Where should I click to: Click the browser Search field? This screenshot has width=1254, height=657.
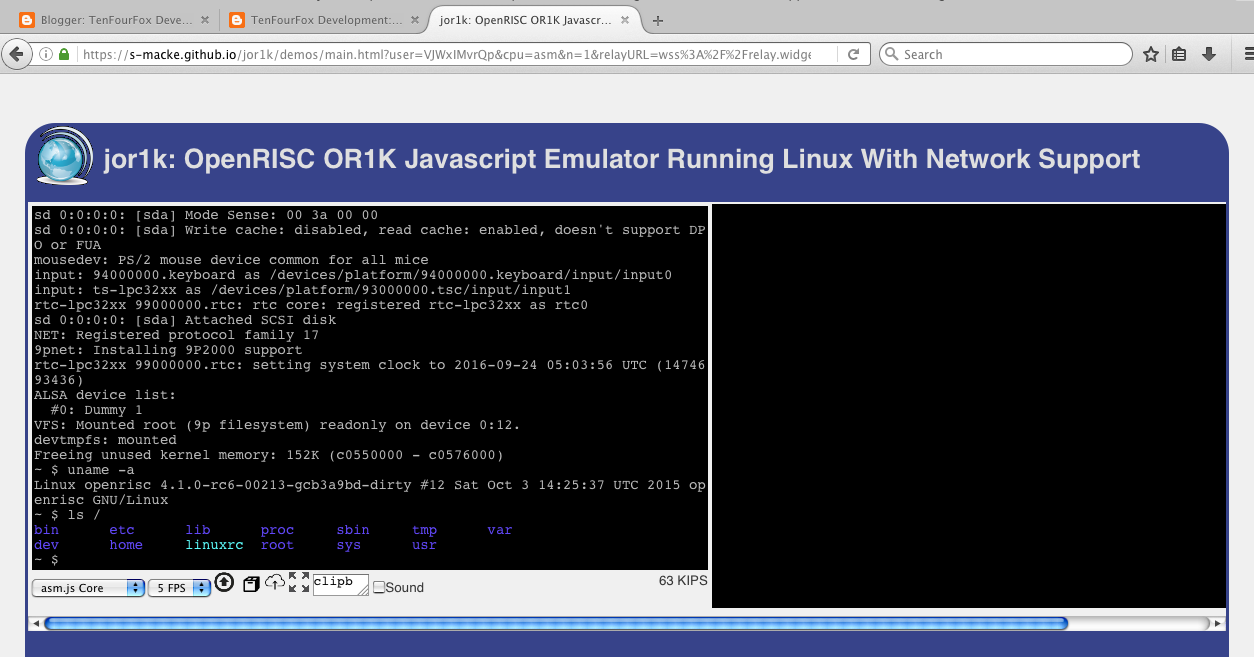tap(1005, 55)
